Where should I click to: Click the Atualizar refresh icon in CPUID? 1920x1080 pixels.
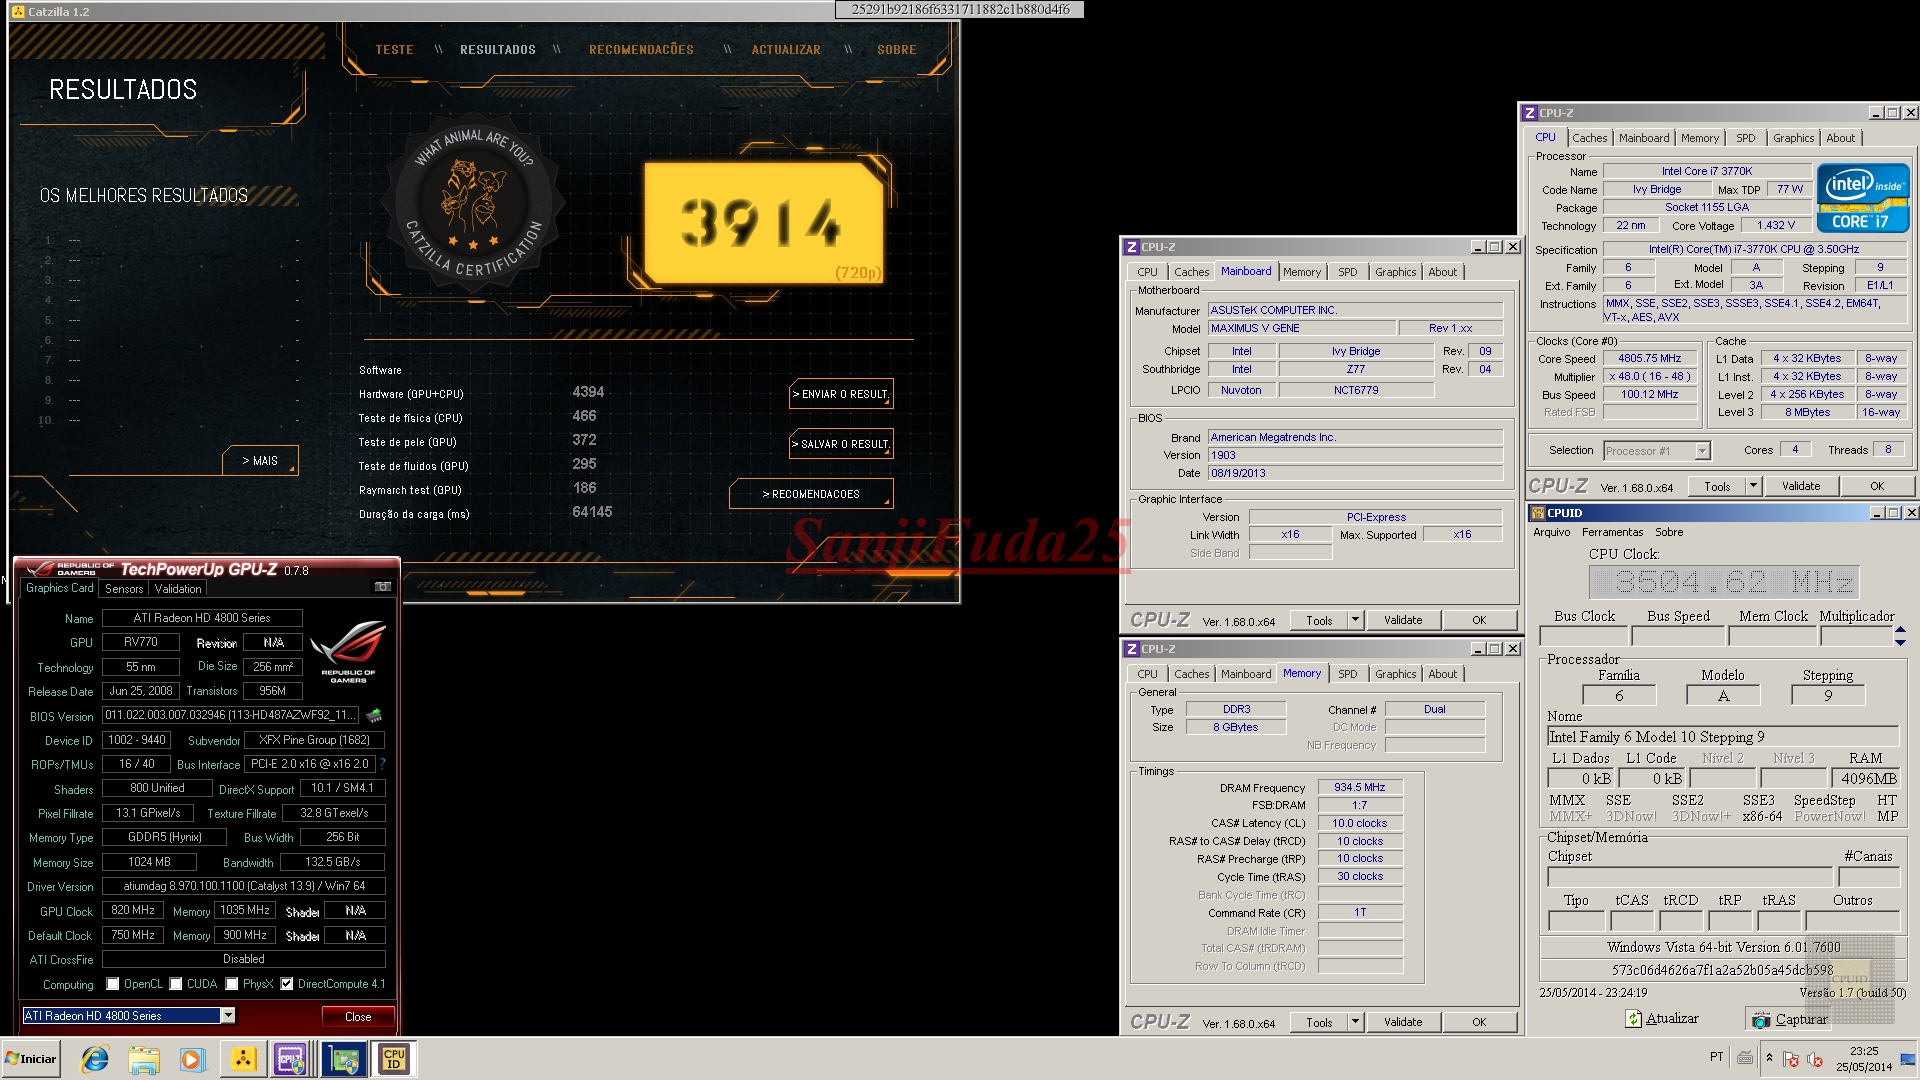pyautogui.click(x=1633, y=1019)
